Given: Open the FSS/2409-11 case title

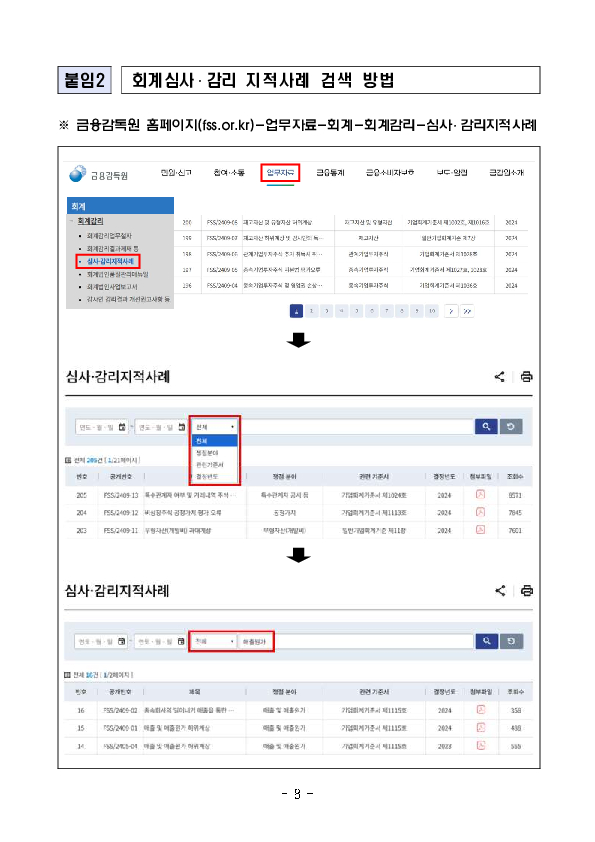Looking at the screenshot, I should click(x=178, y=531).
